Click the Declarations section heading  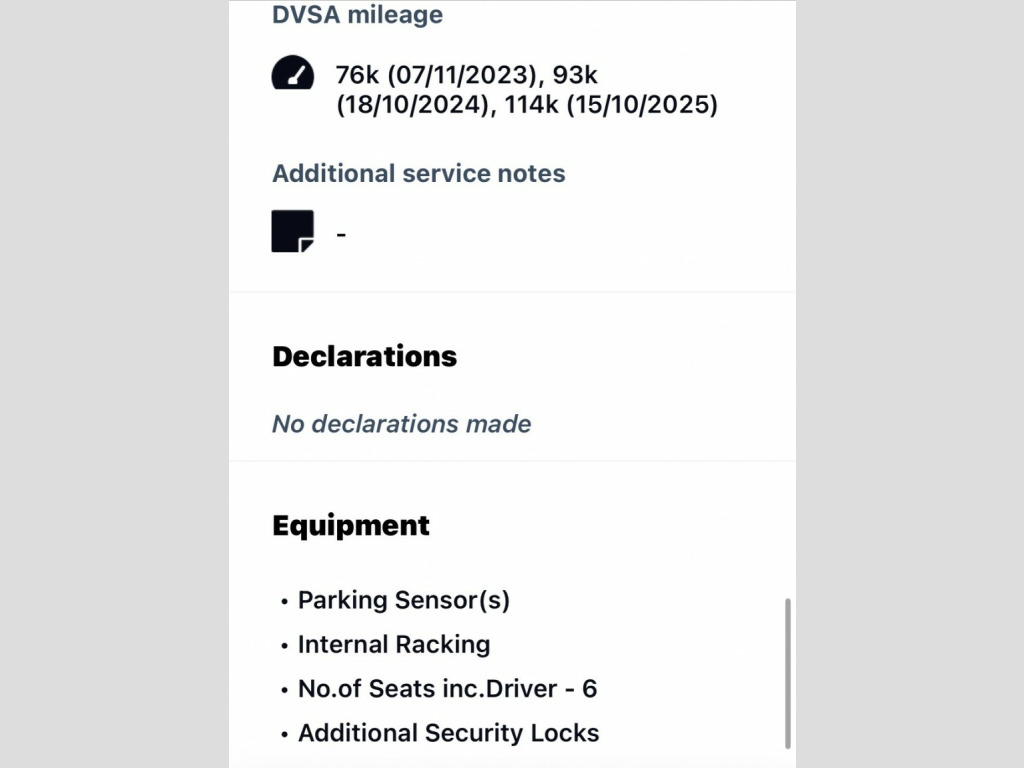pos(364,356)
